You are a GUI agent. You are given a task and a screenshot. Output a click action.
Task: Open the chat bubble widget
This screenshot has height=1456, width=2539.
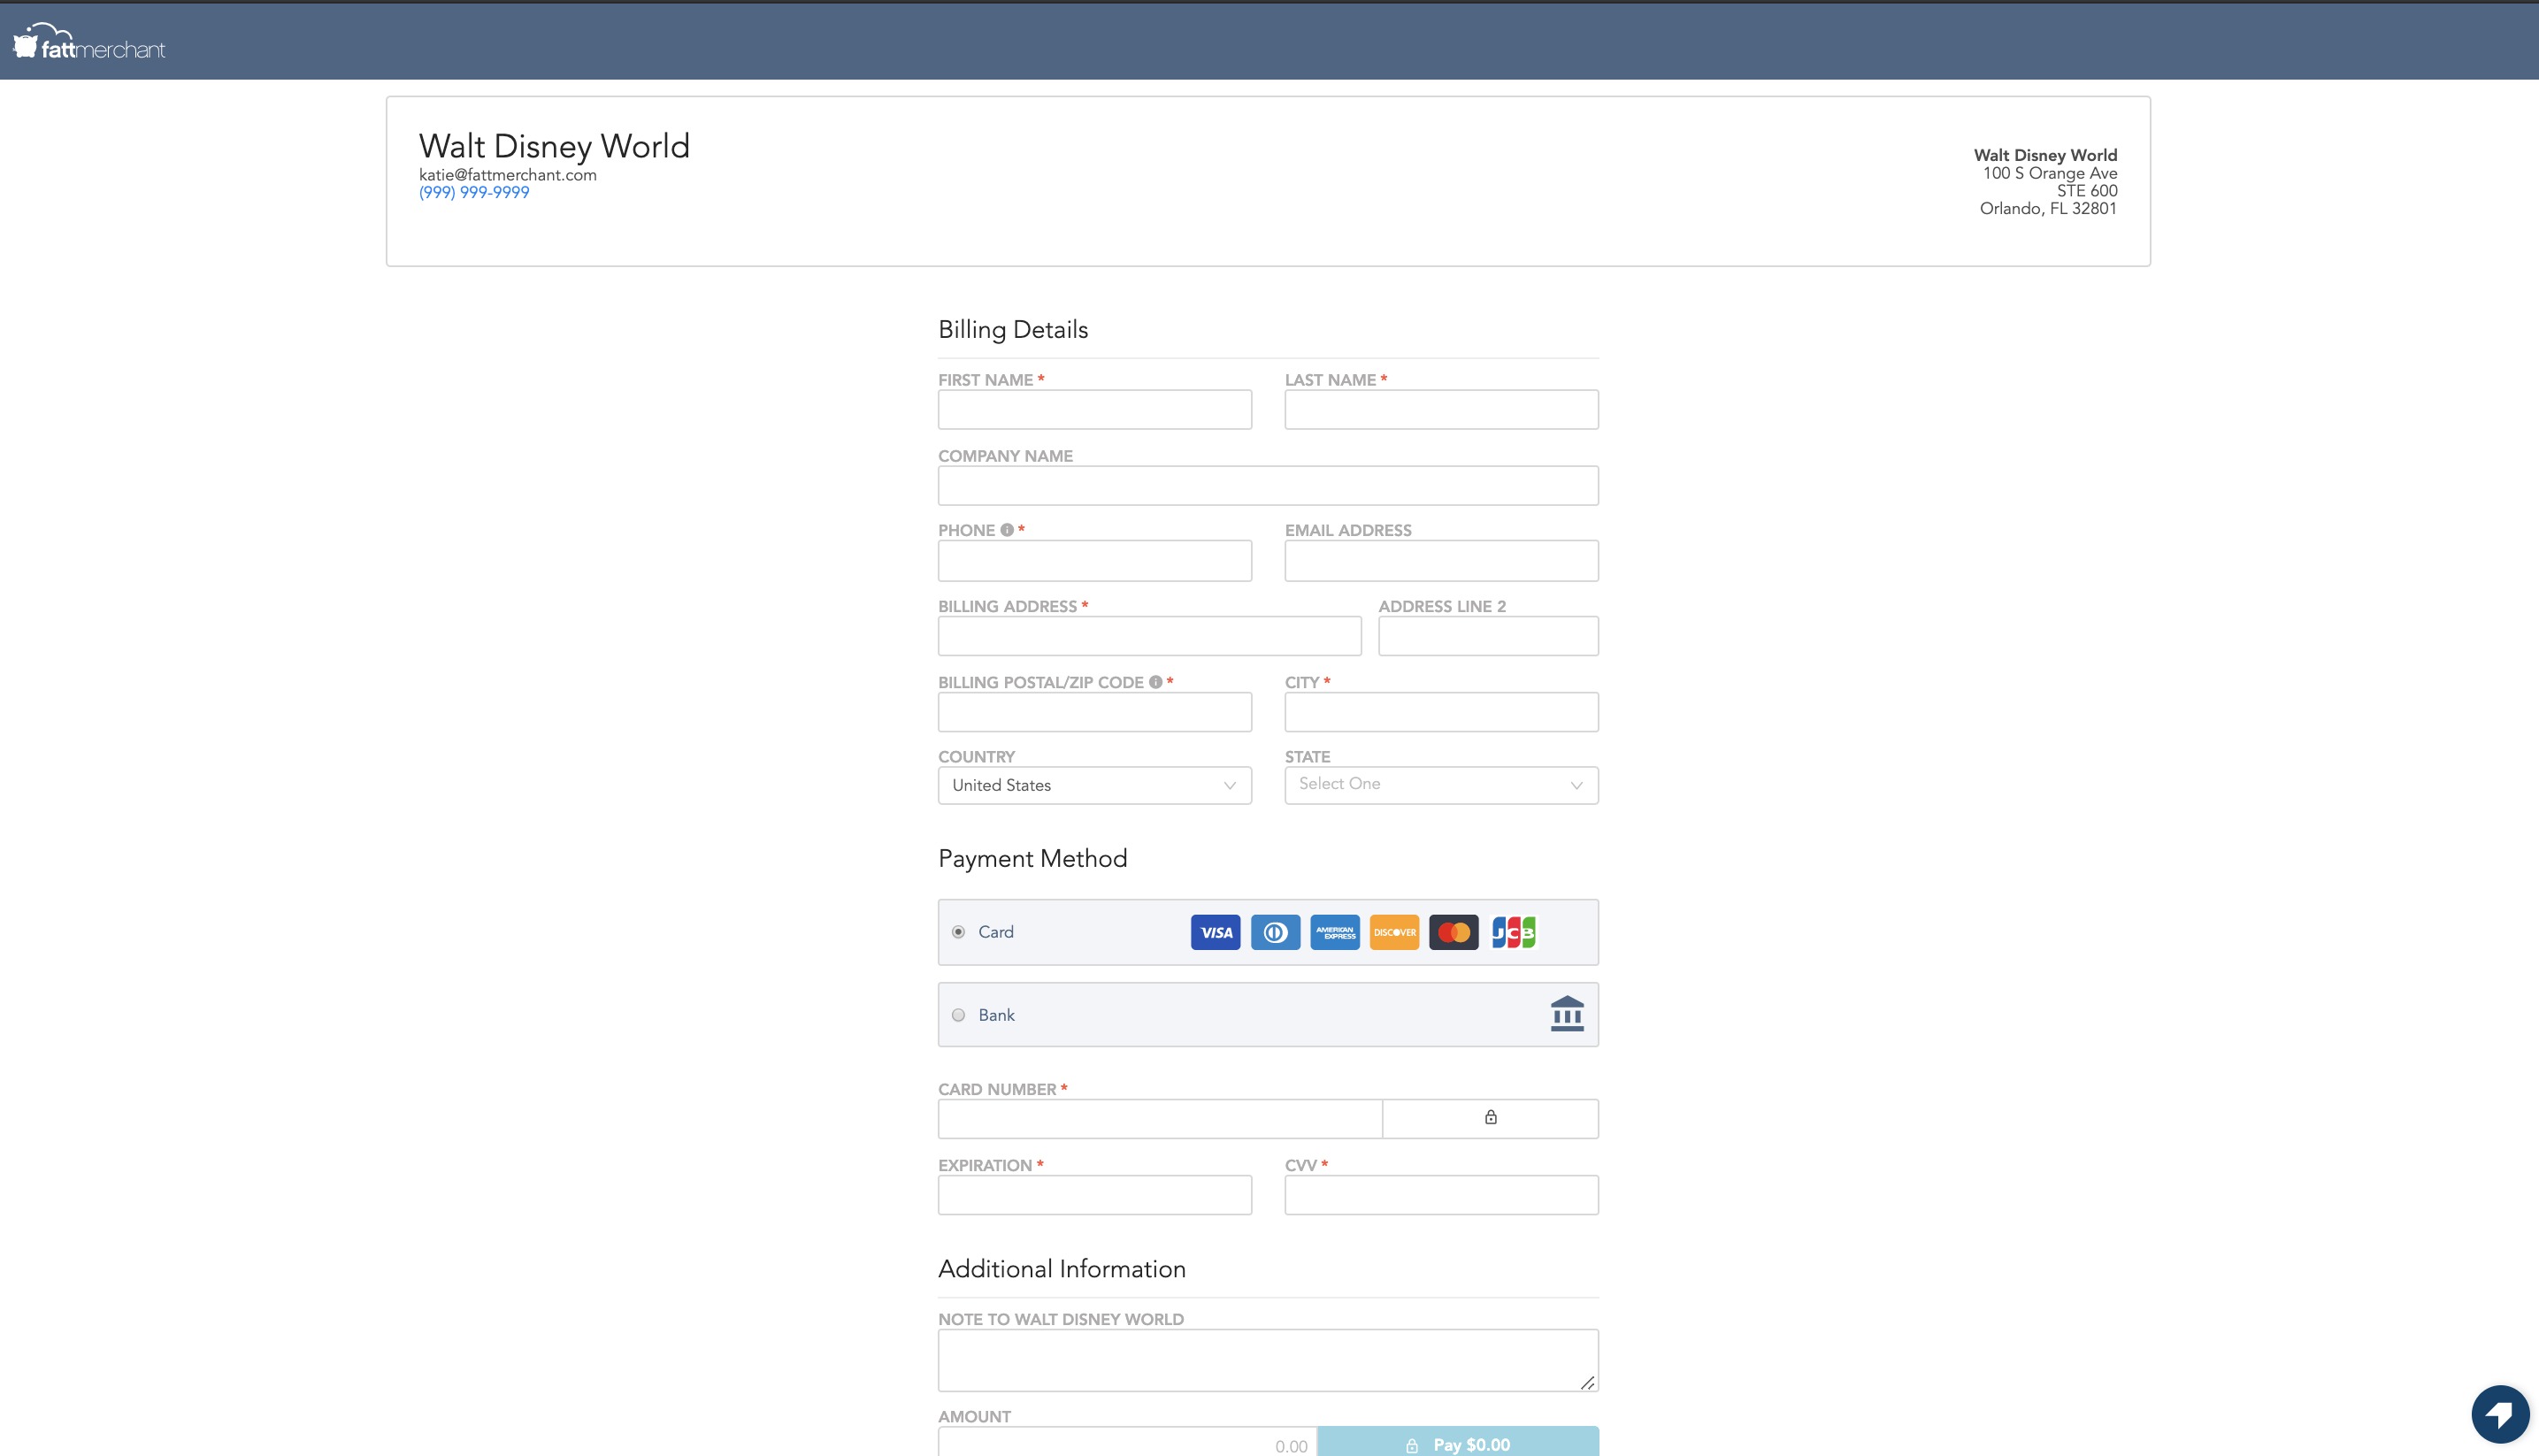point(2499,1414)
